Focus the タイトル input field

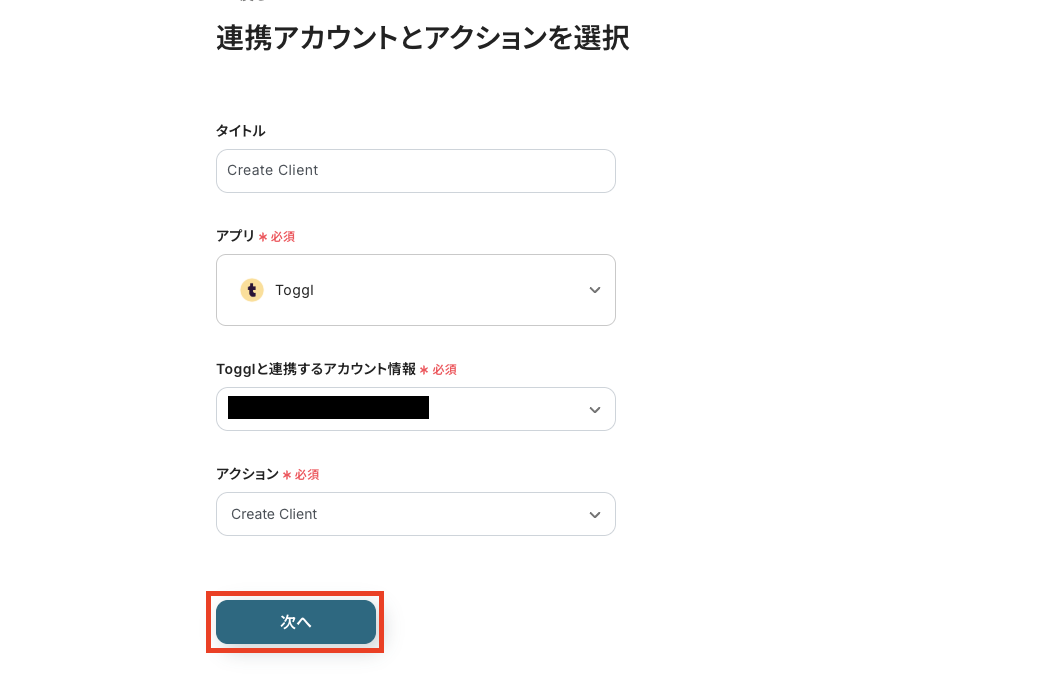(415, 171)
